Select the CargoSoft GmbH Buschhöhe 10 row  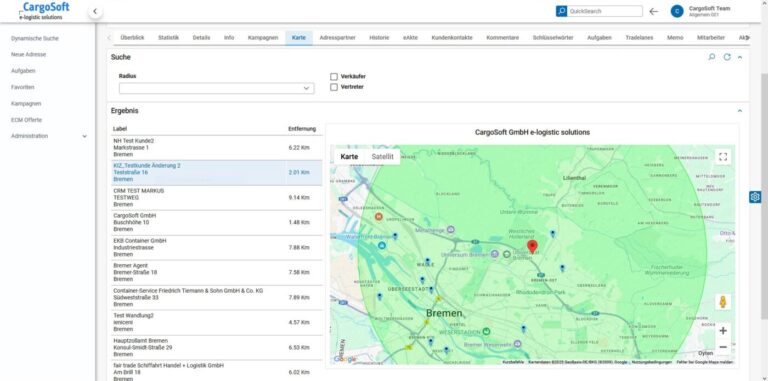tap(217, 222)
